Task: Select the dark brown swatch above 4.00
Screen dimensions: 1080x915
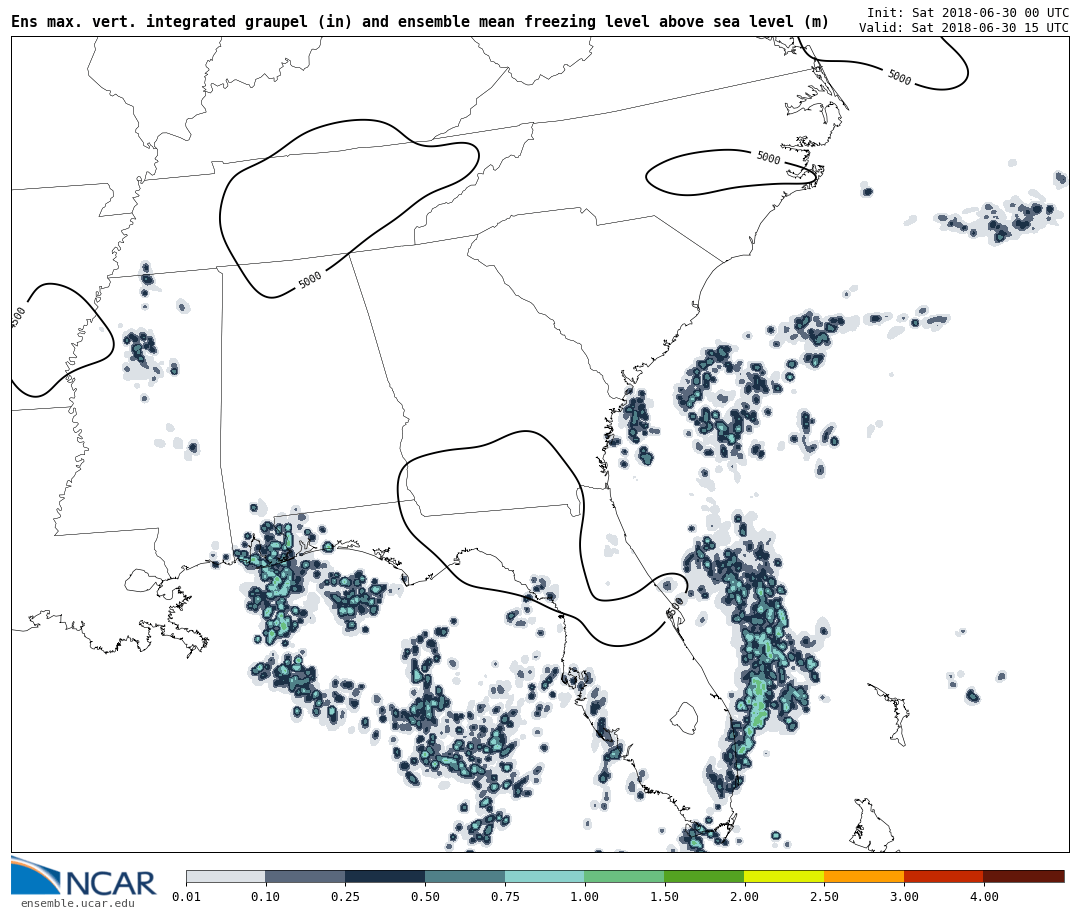Action: [1024, 877]
